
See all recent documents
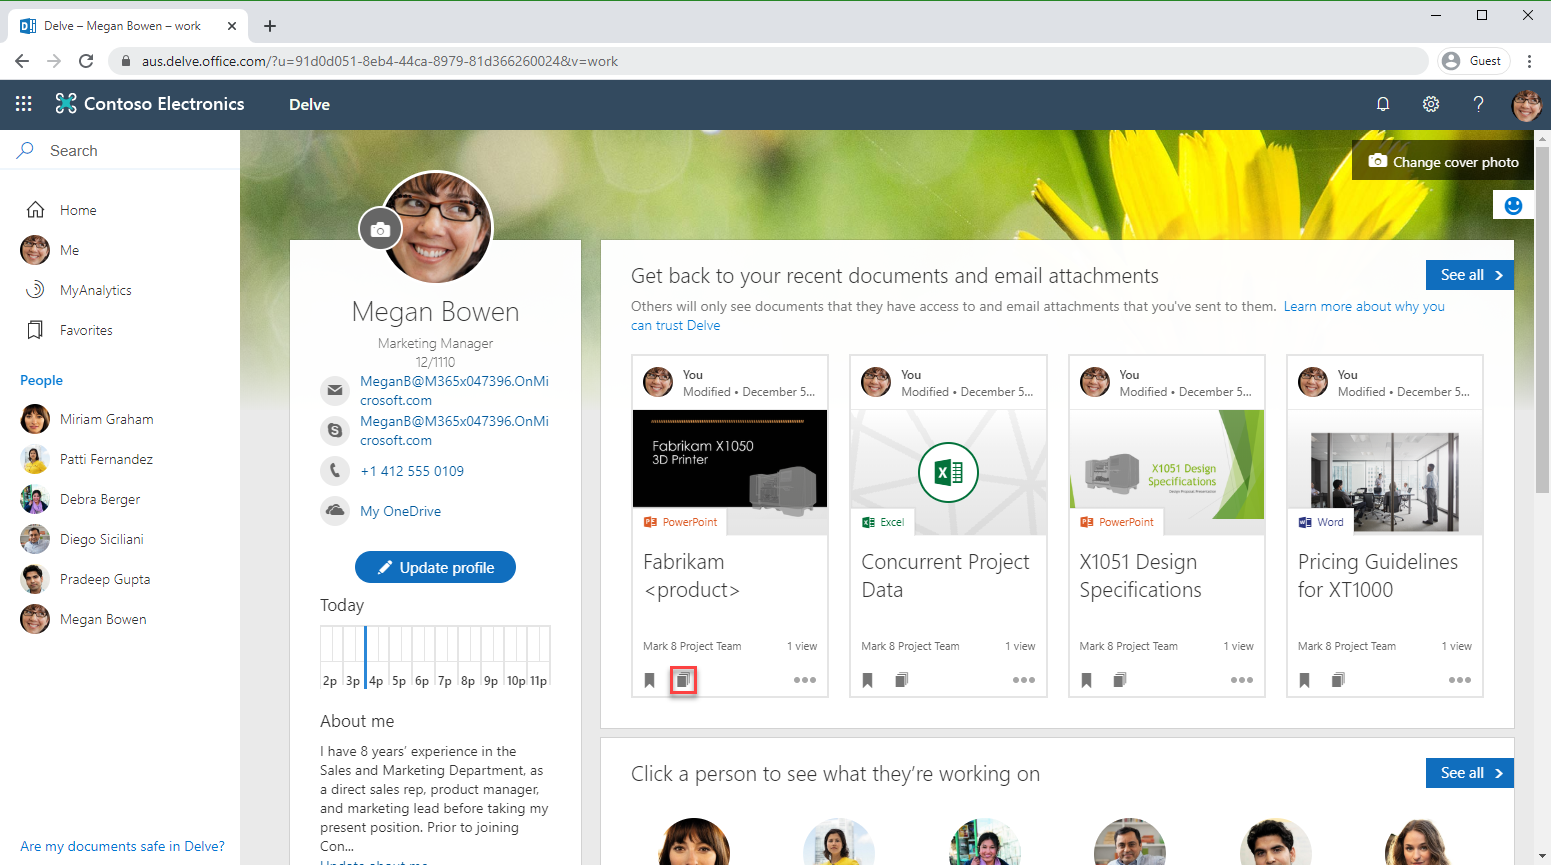1470,275
